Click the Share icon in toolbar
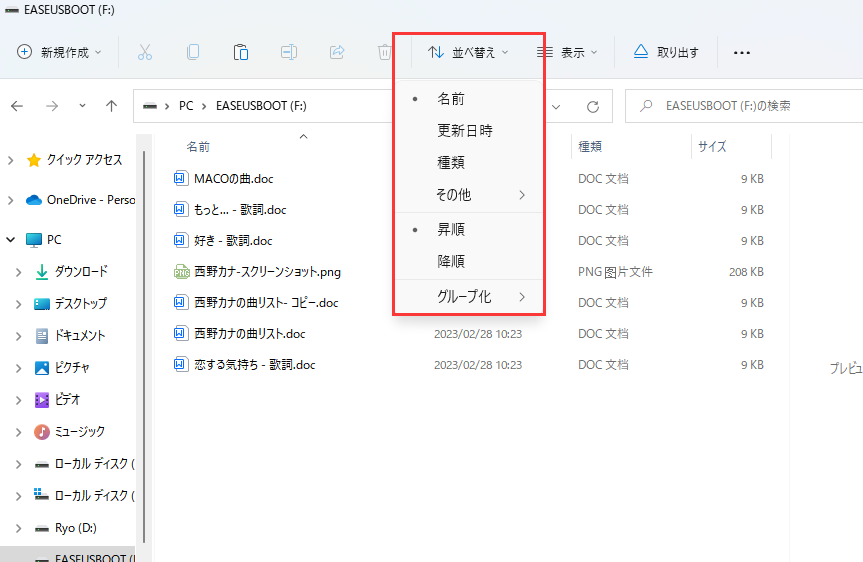This screenshot has height=562, width=863. click(x=337, y=52)
